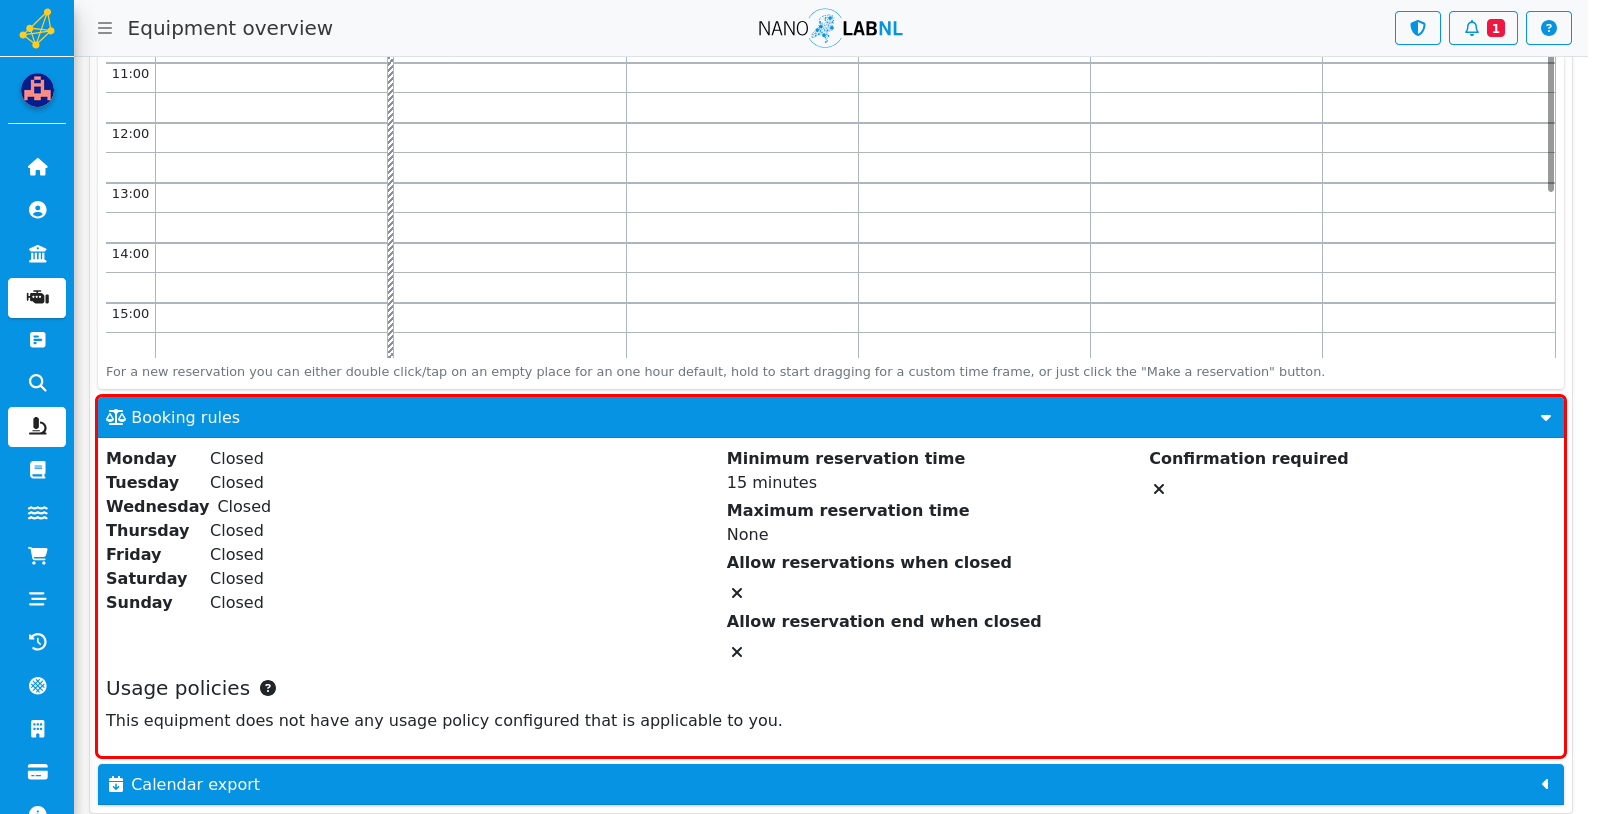1600x814 pixels.
Task: Open the list lines icon in sidebar
Action: coord(37,599)
